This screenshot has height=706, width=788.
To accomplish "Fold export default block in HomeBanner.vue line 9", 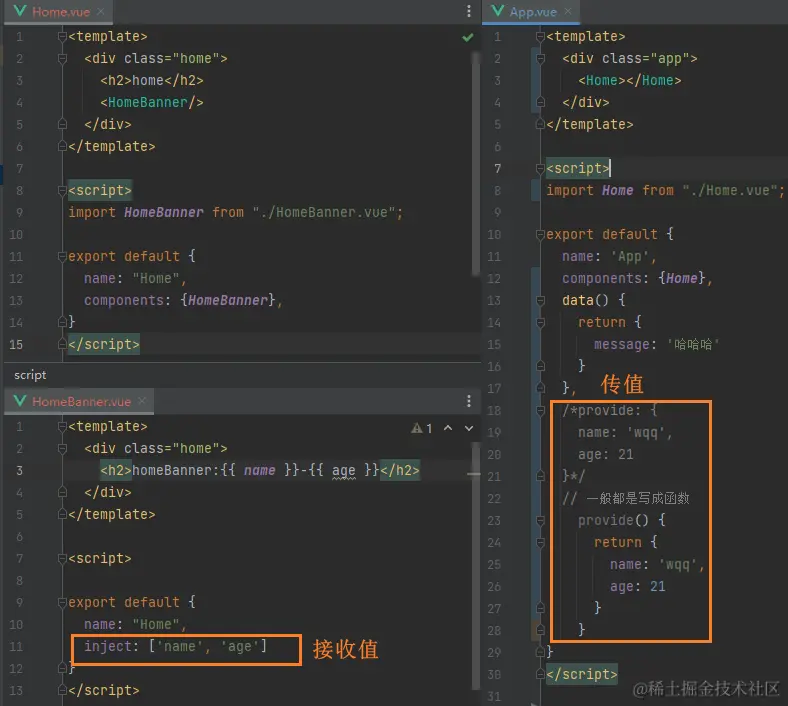I will tap(62, 602).
